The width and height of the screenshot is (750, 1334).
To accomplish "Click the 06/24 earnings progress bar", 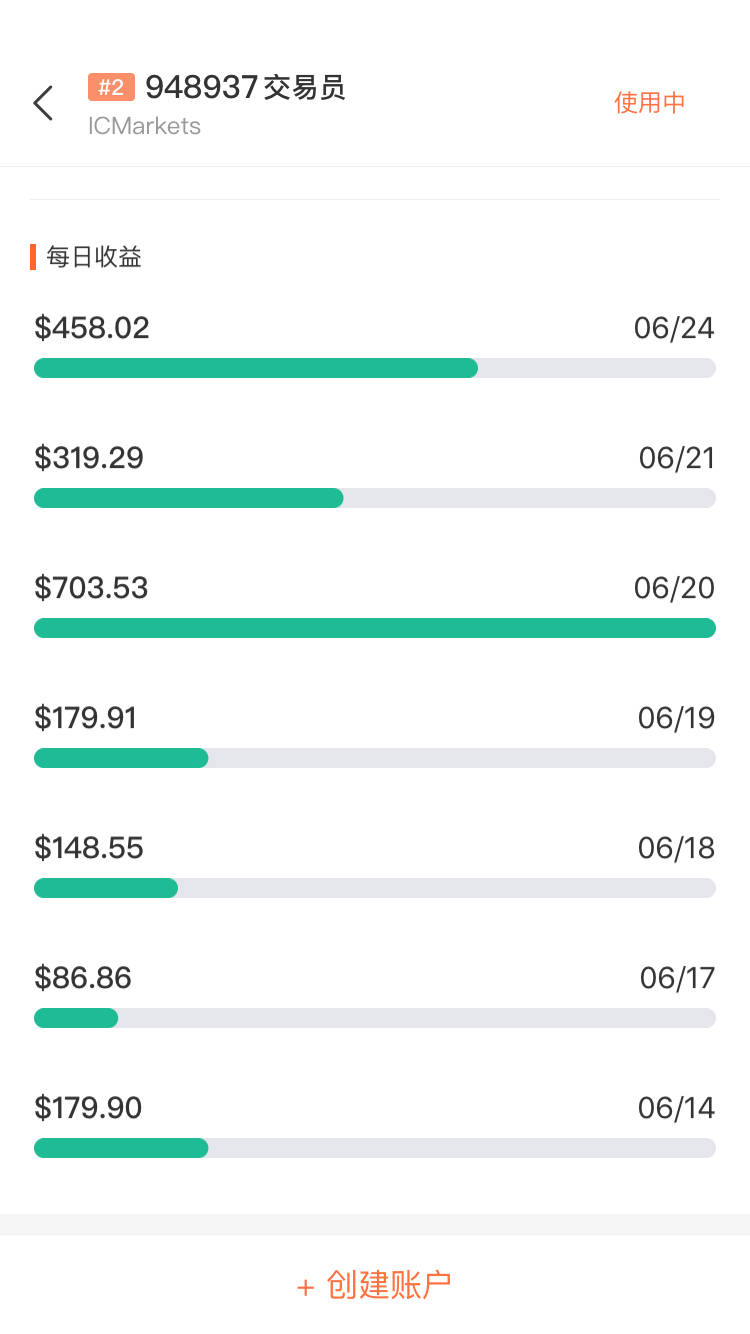I will [375, 368].
